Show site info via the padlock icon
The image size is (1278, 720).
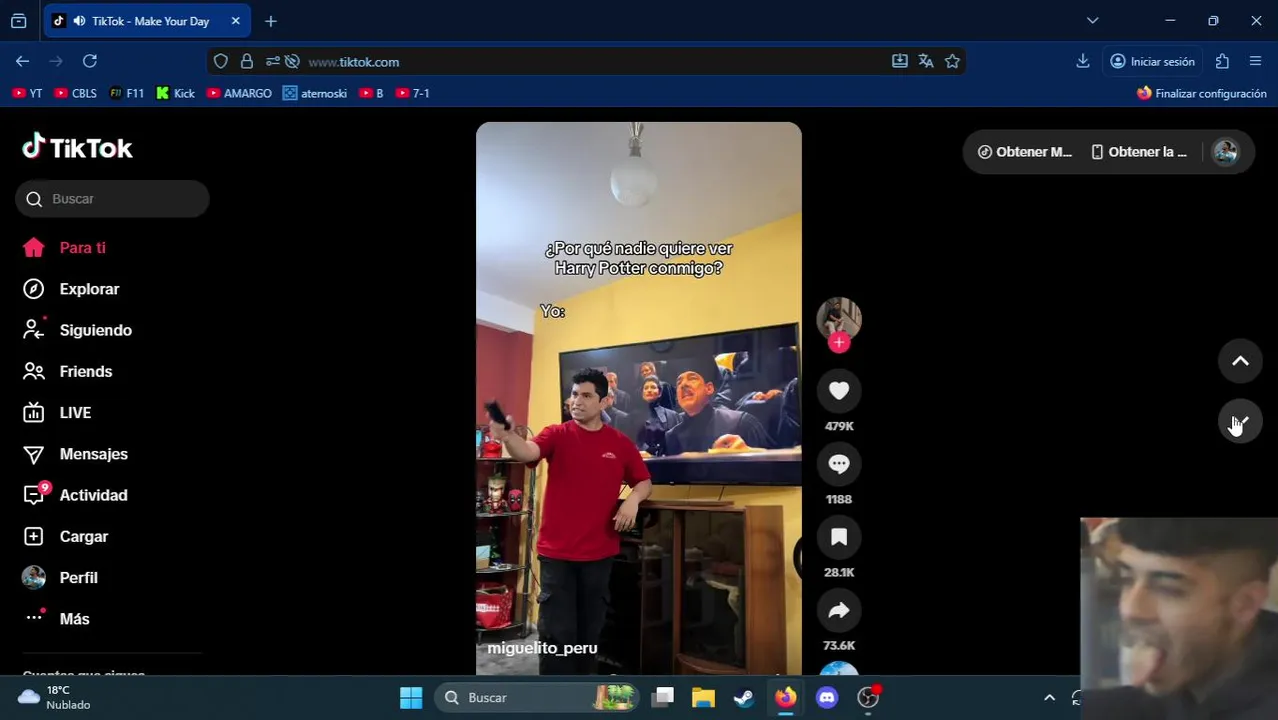(247, 61)
